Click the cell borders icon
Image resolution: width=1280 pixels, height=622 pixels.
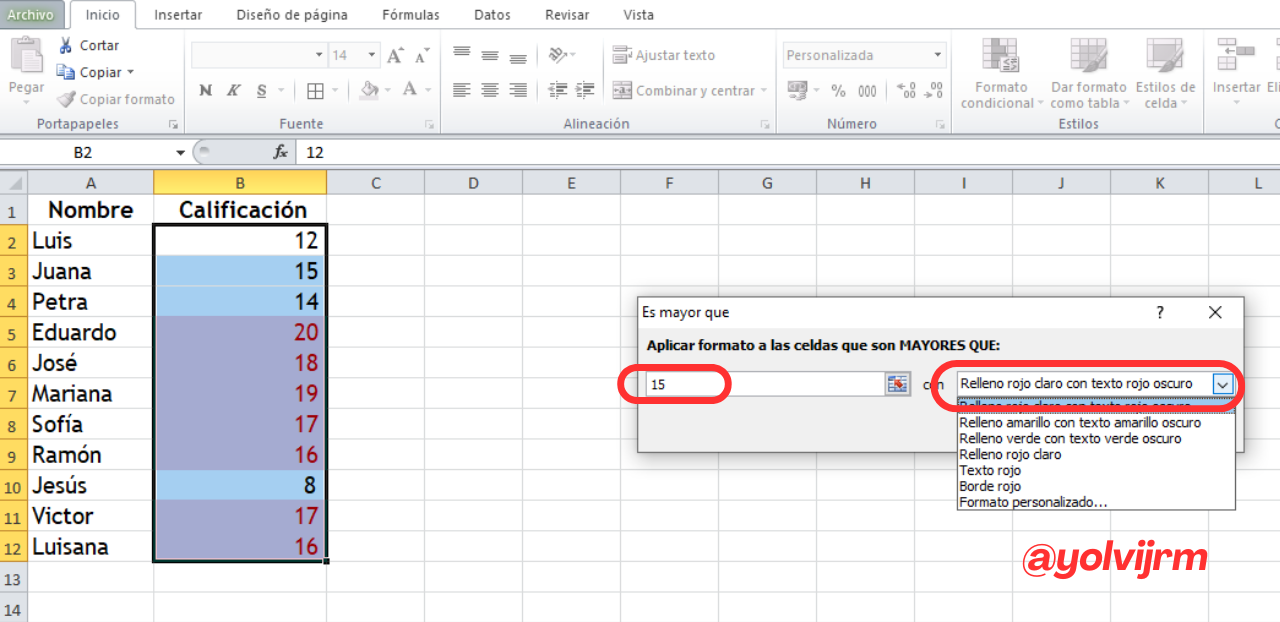(x=315, y=91)
